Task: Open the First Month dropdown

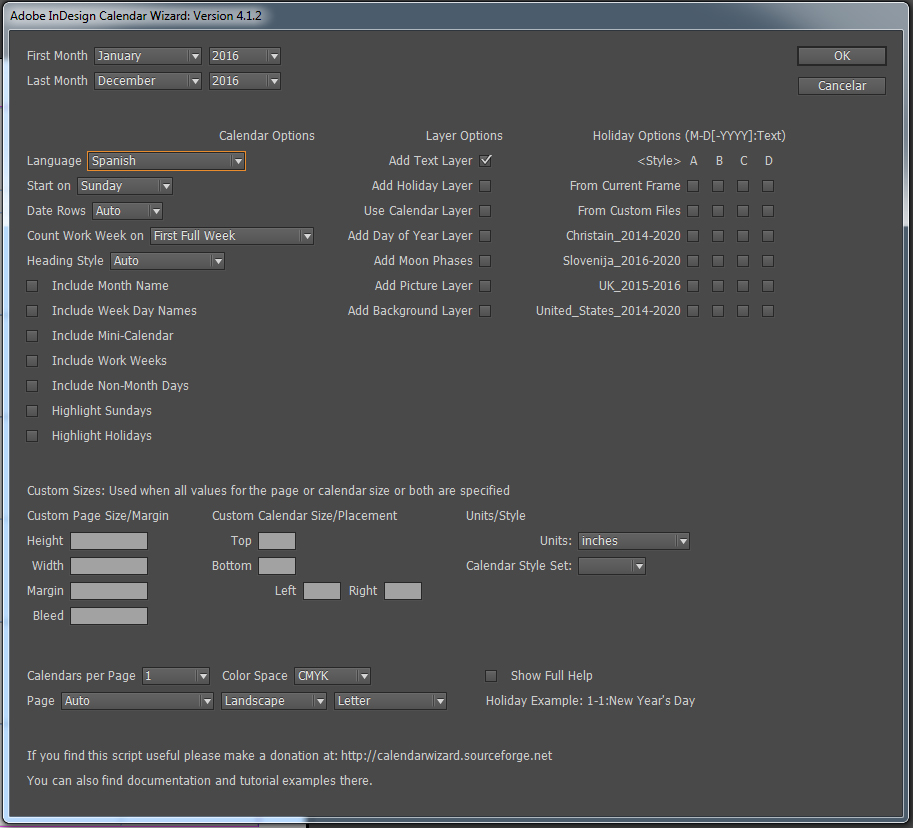Action: pyautogui.click(x=148, y=56)
